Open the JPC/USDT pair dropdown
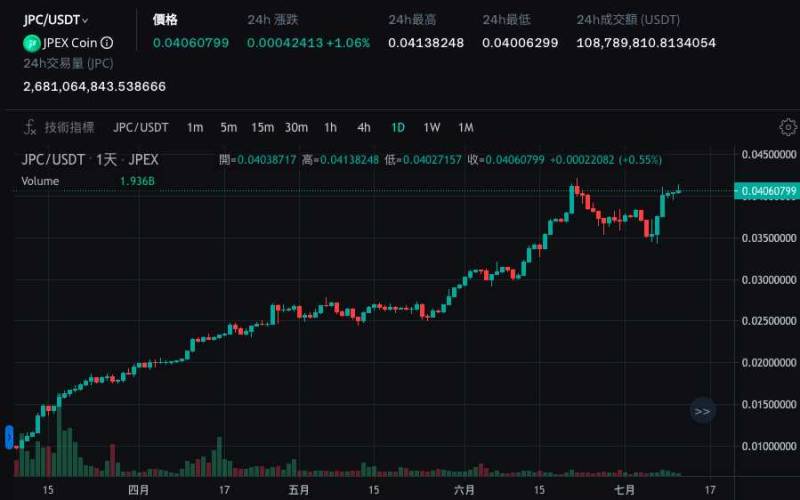The image size is (800, 500). [56, 20]
